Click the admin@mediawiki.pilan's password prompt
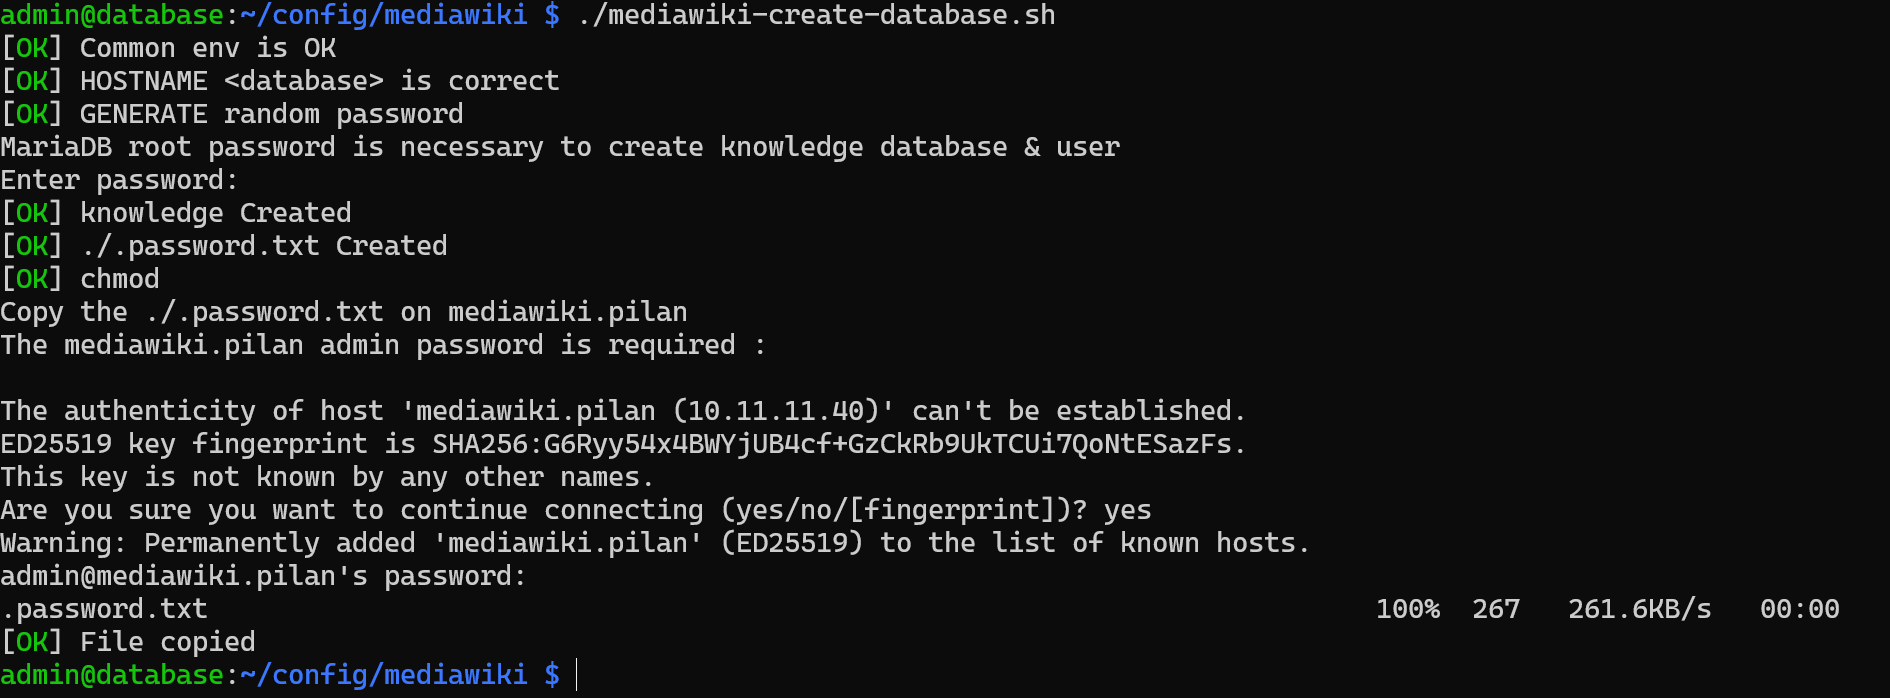 click(x=262, y=576)
